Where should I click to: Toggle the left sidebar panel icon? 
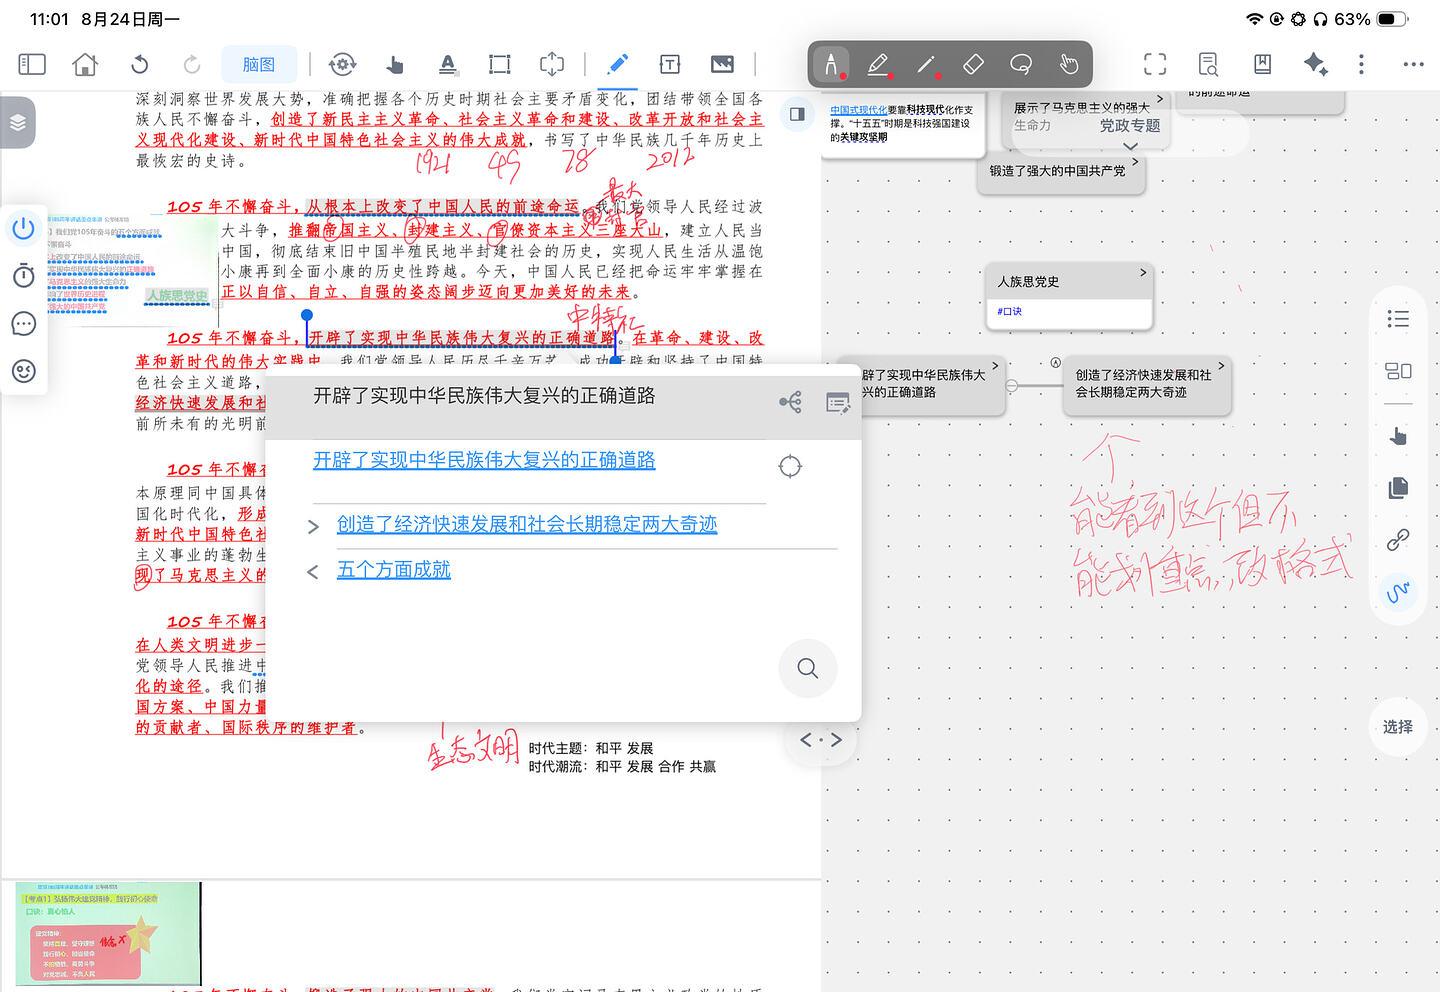(x=32, y=64)
